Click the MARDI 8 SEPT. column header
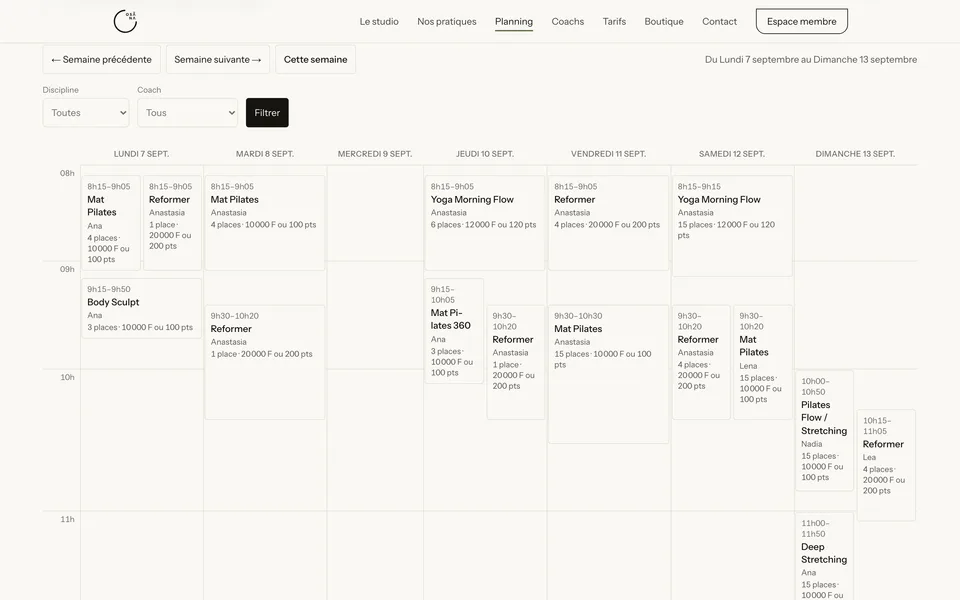Screen dimensions: 960x600 264,154
